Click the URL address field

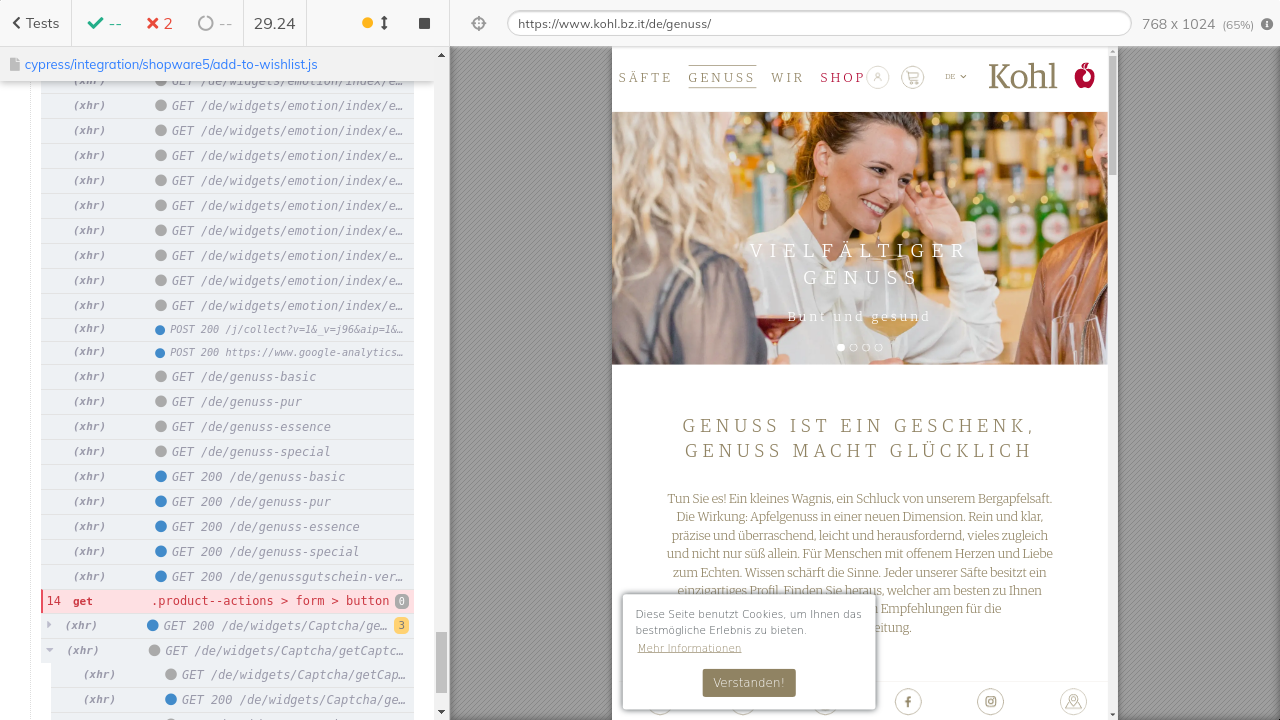[818, 23]
